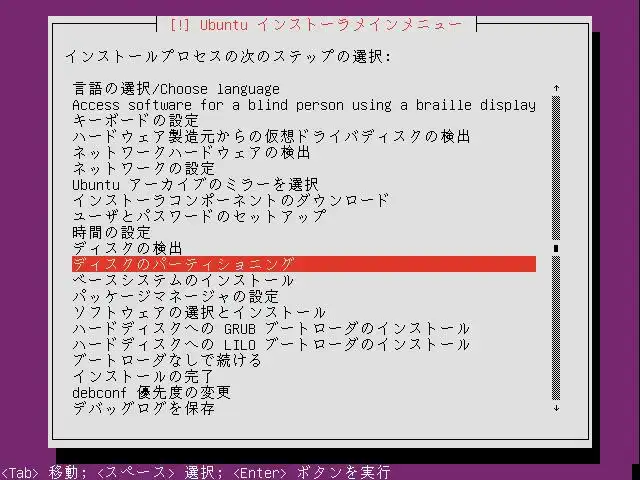Open ネットワークの設定 step

[x=144, y=169]
